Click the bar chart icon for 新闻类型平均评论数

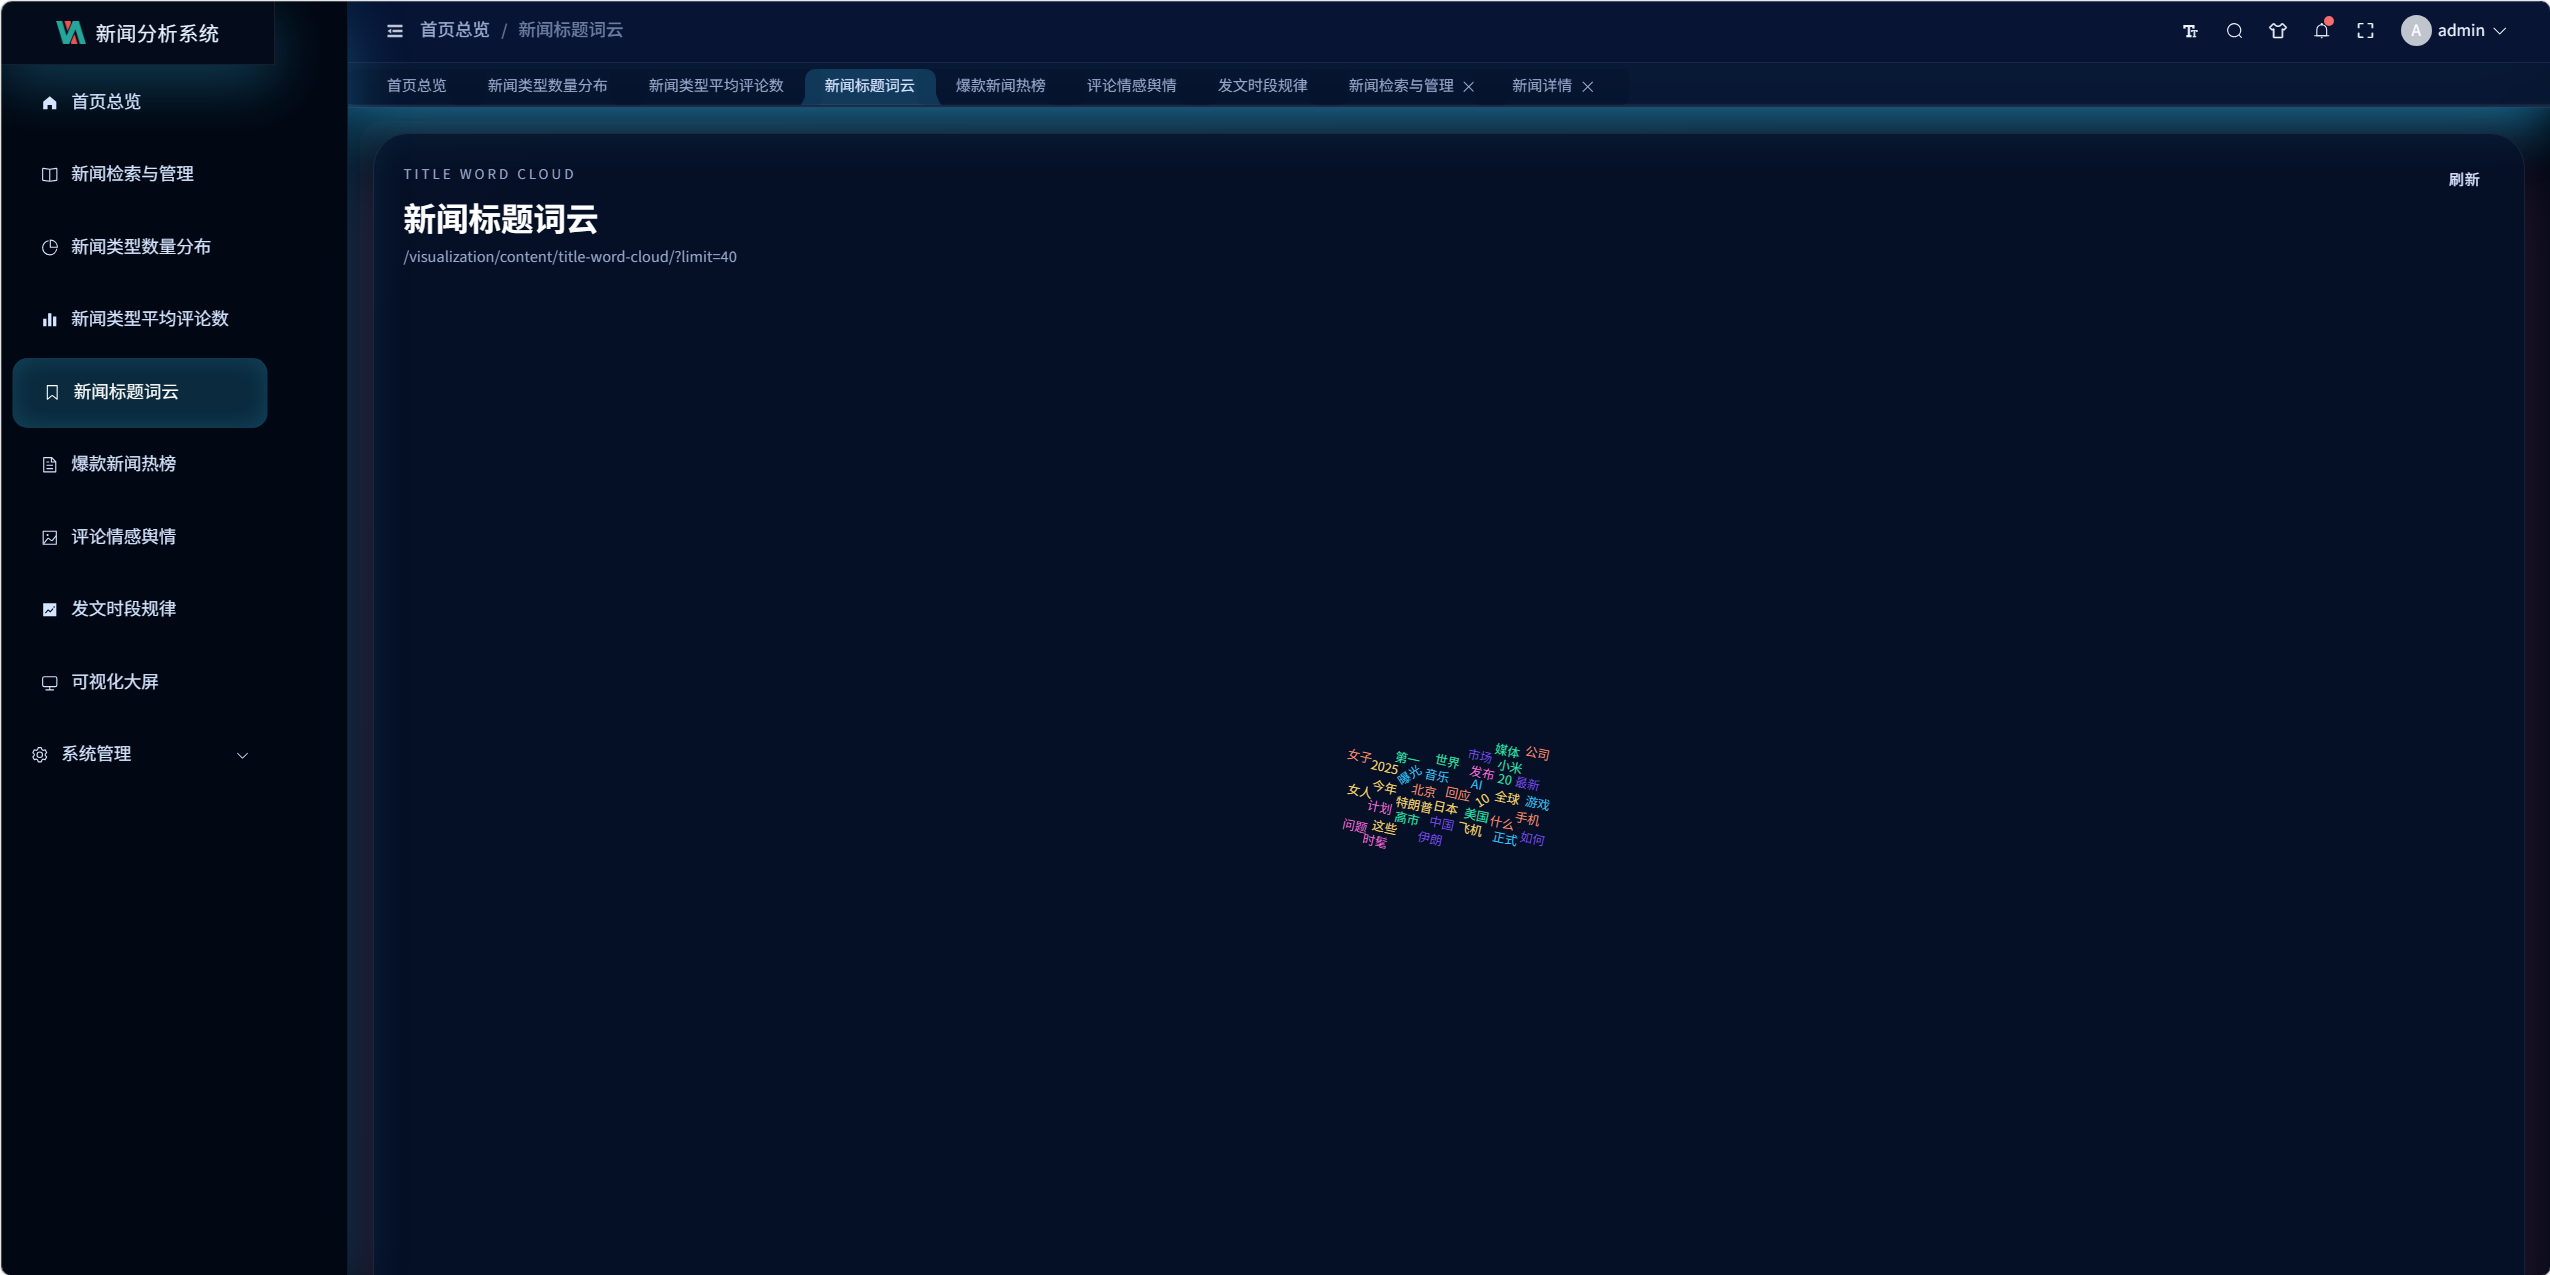(x=49, y=319)
